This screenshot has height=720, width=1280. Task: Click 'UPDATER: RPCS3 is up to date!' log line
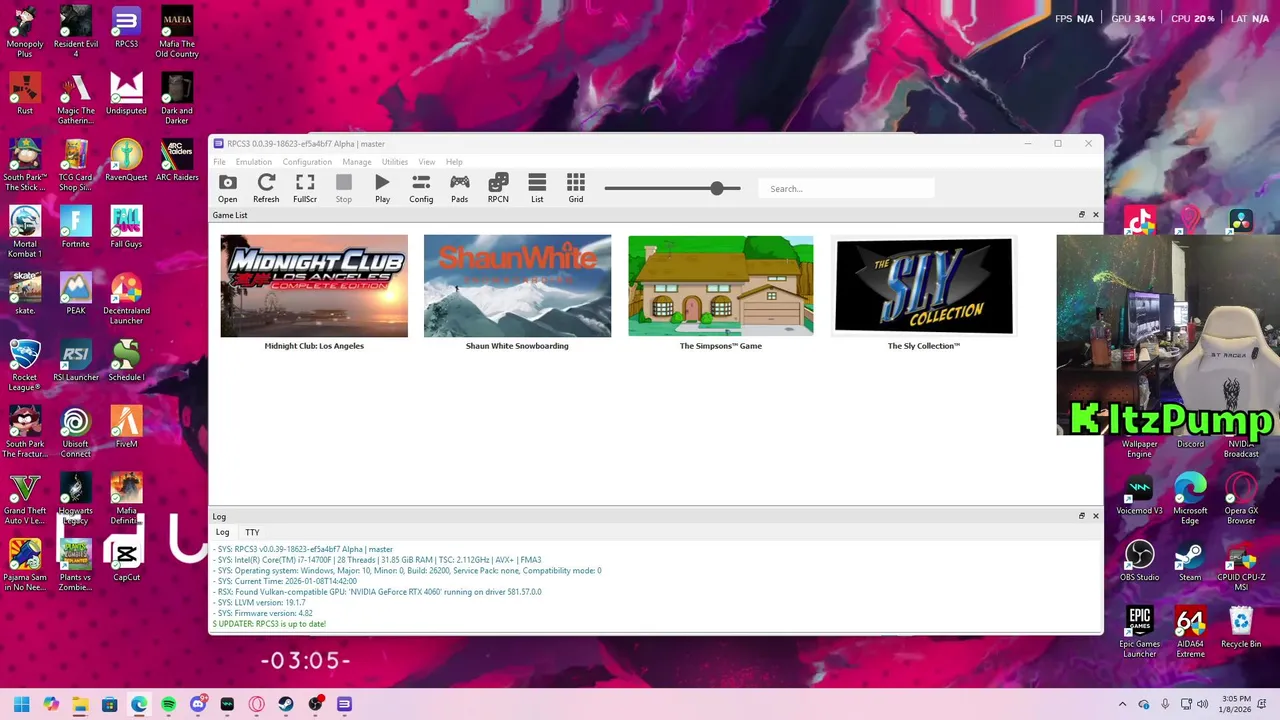[270, 624]
